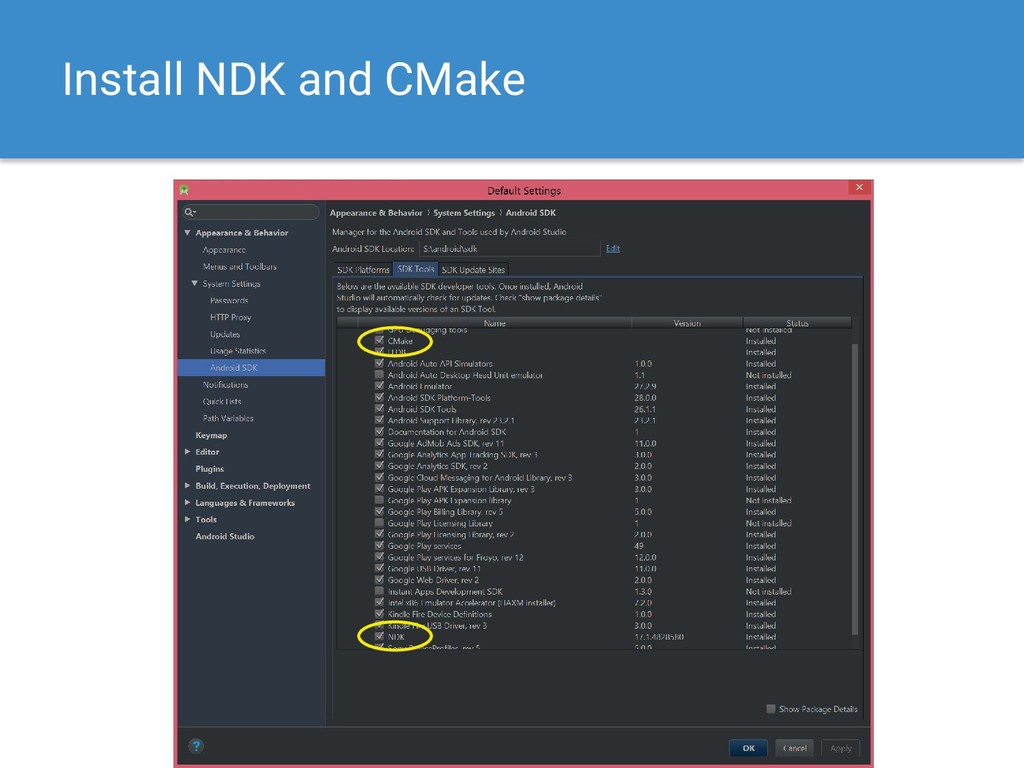The image size is (1024, 768).
Task: Check Google Play APK Expansion library version 1
Action: 379,500
